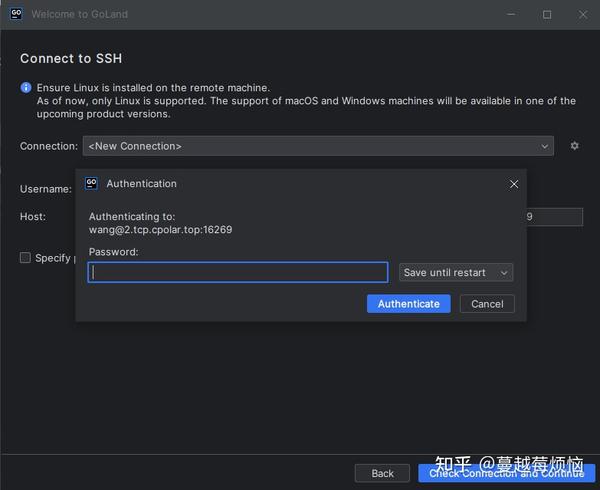
Task: Click the GoLand logo in the title bar
Action: [x=15, y=15]
